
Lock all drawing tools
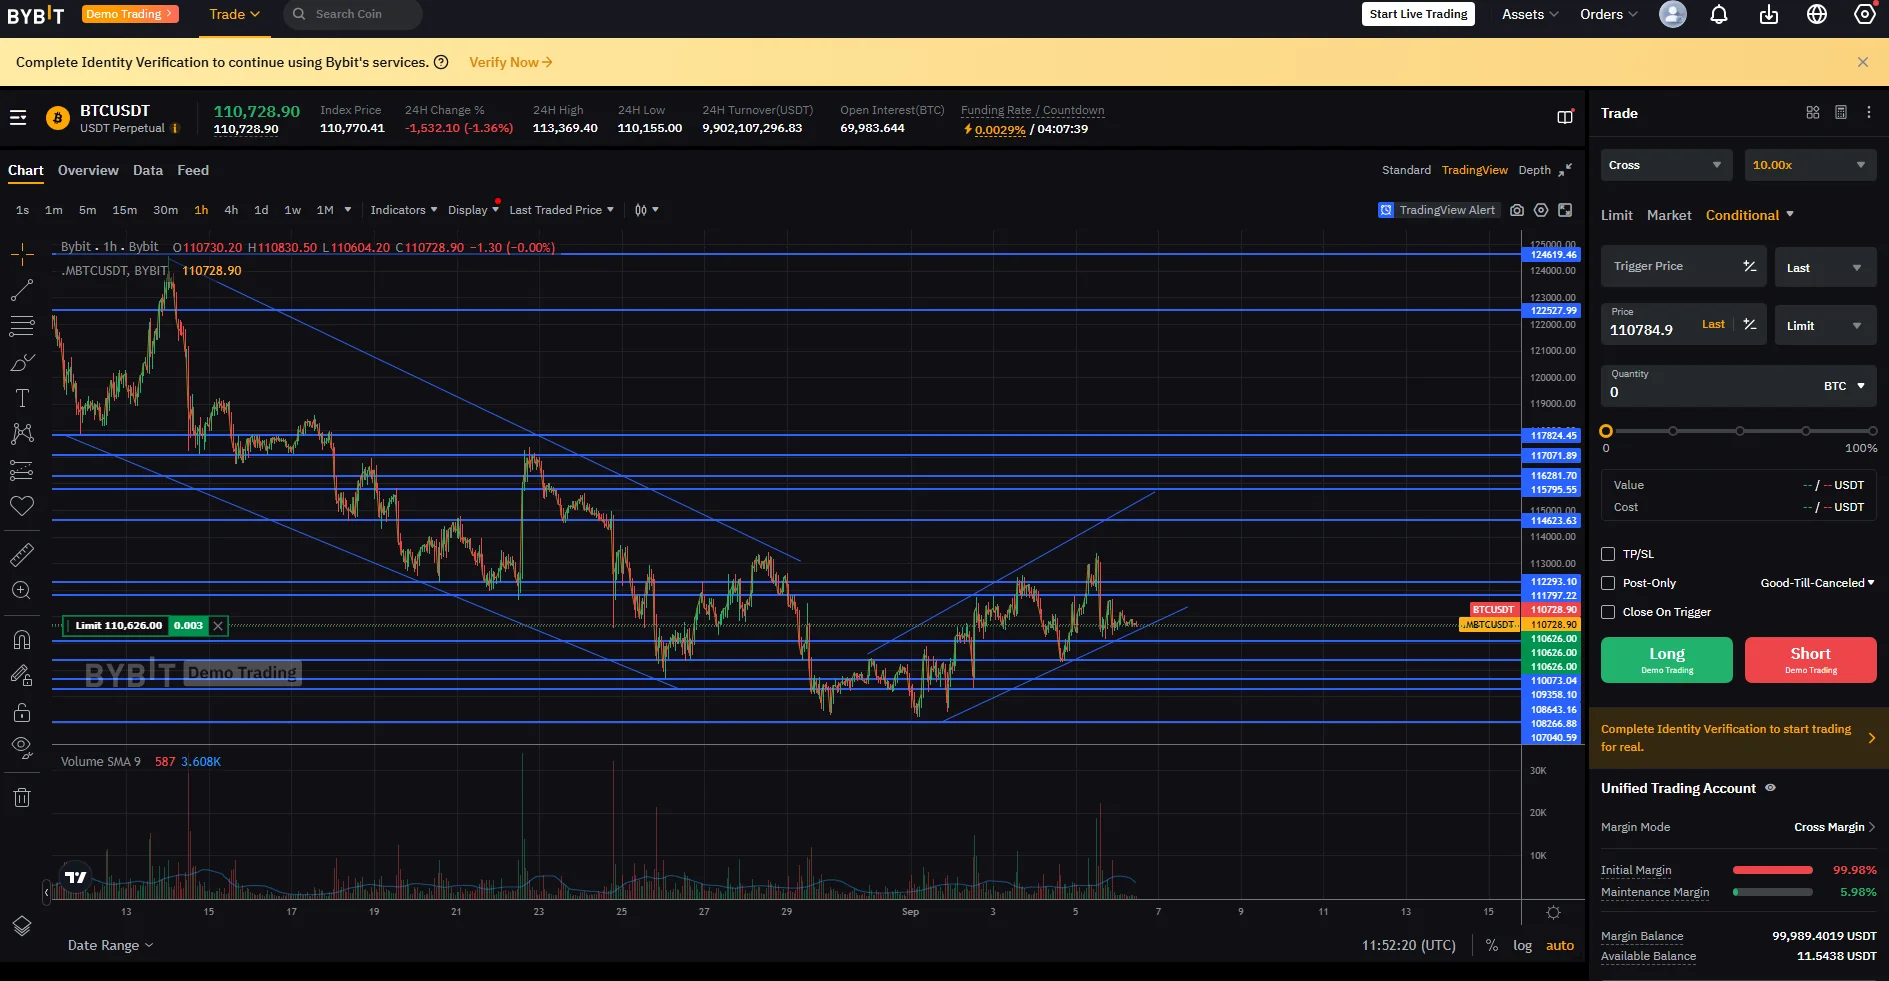(22, 712)
